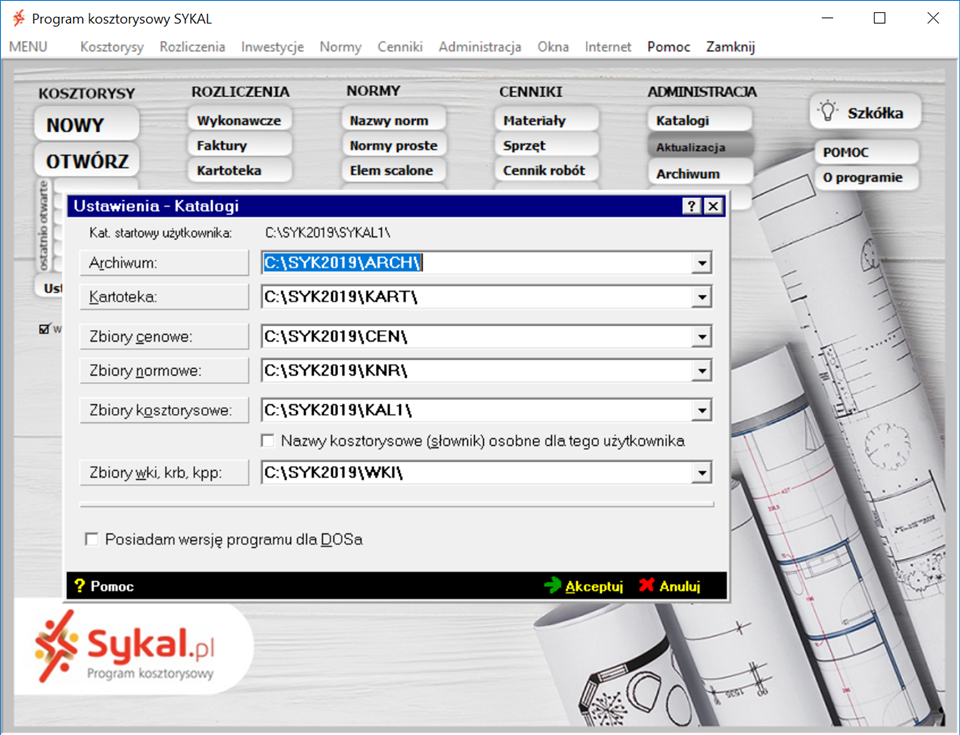Open Kartoteka under Rozliczenia

click(x=239, y=170)
